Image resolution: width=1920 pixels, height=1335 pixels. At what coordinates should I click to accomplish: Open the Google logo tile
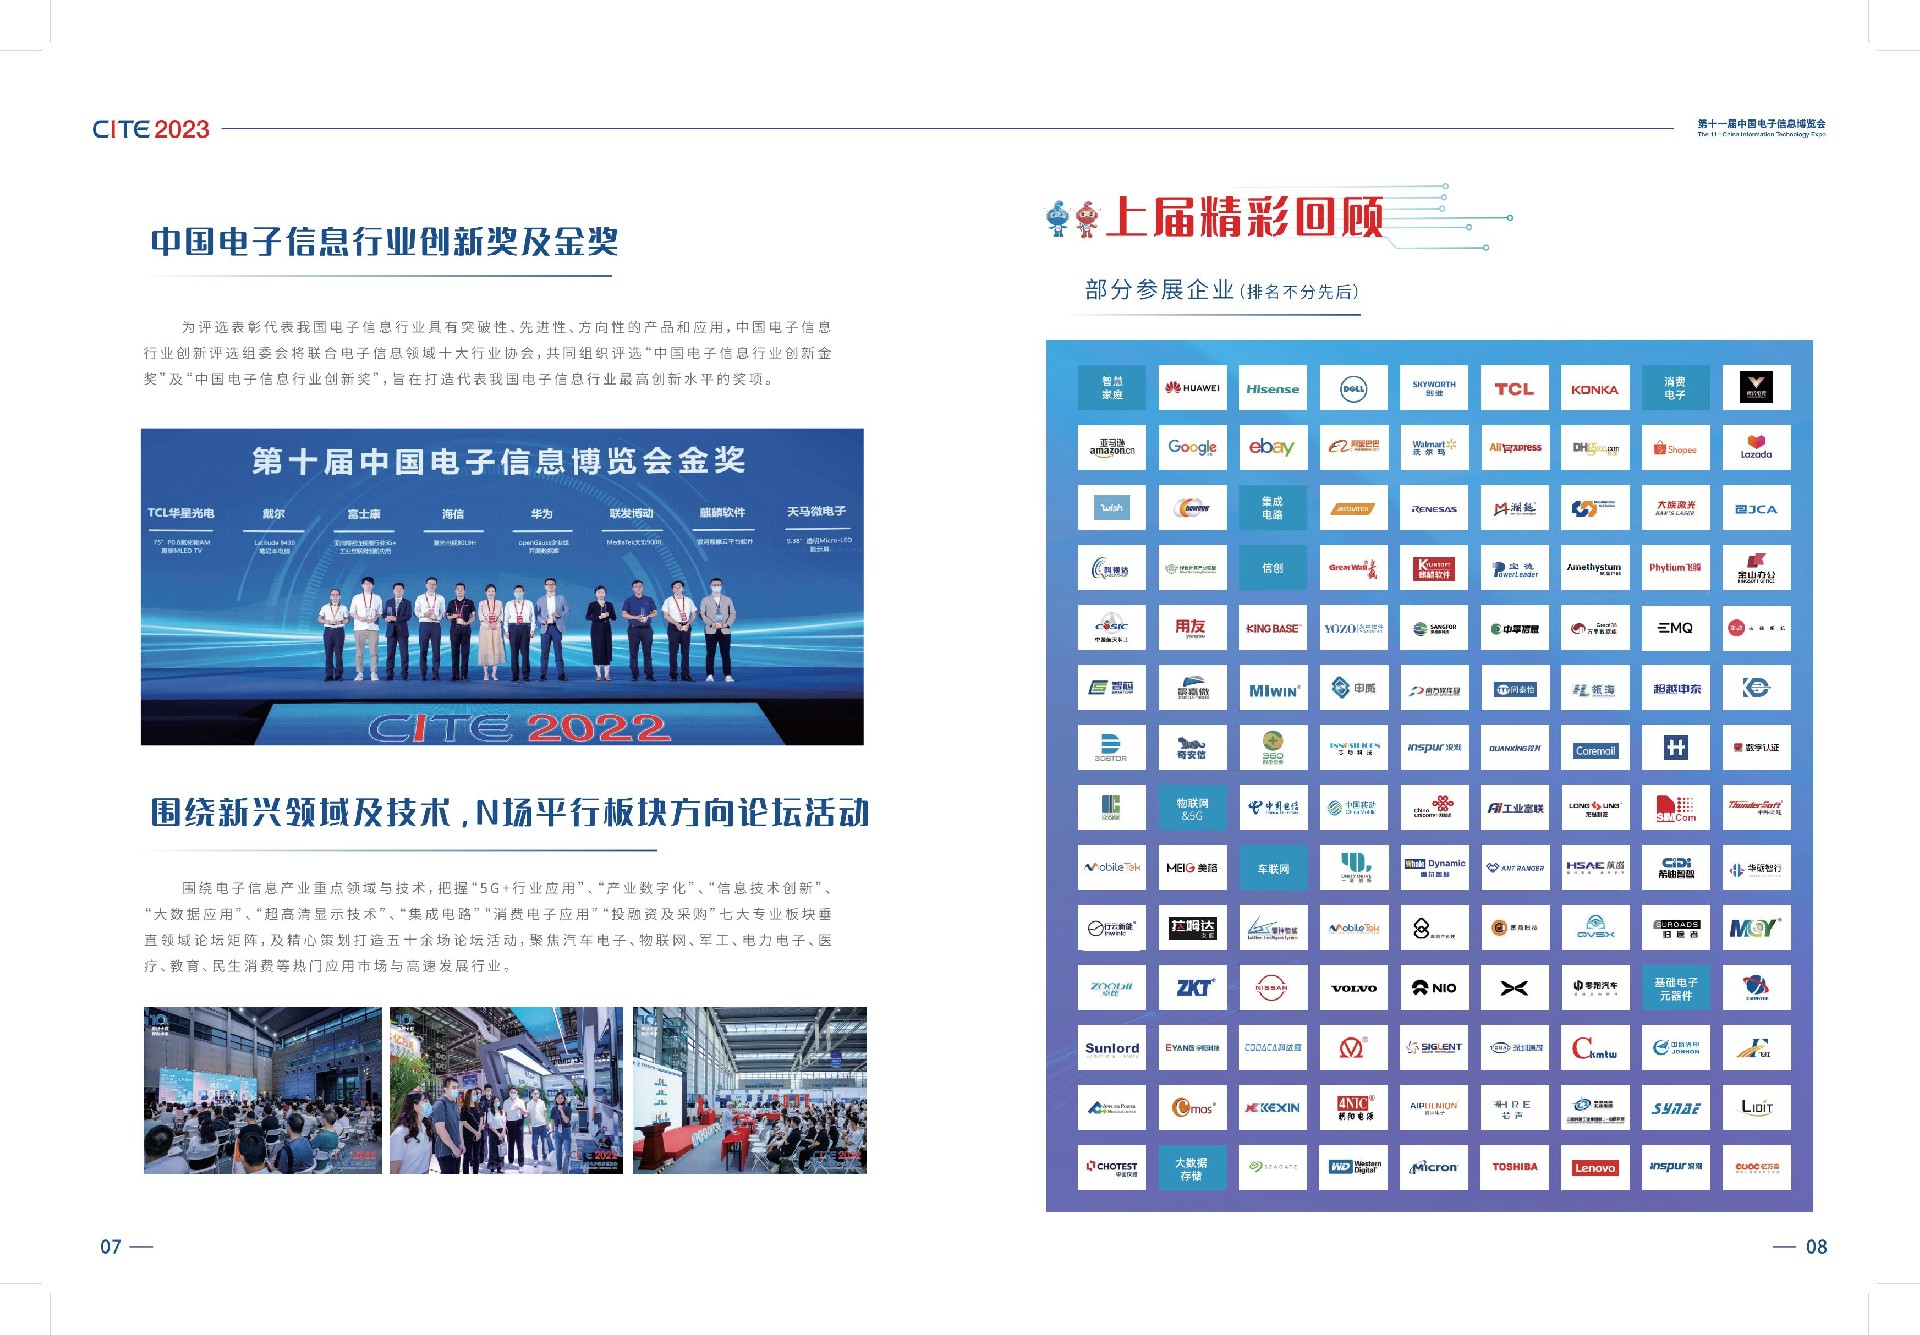coord(1192,448)
